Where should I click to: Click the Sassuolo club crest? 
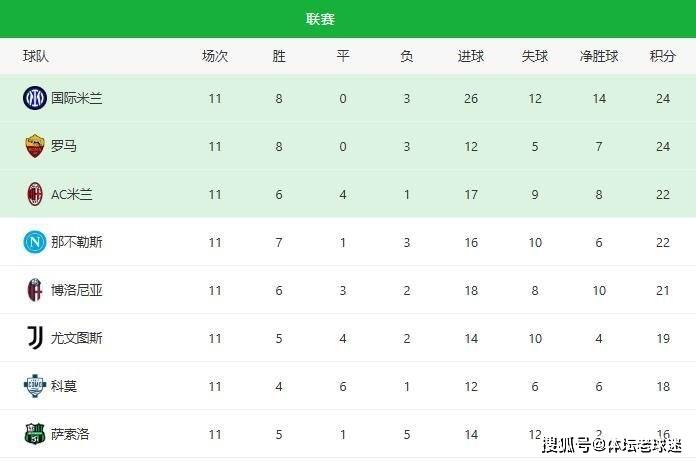coord(35,434)
